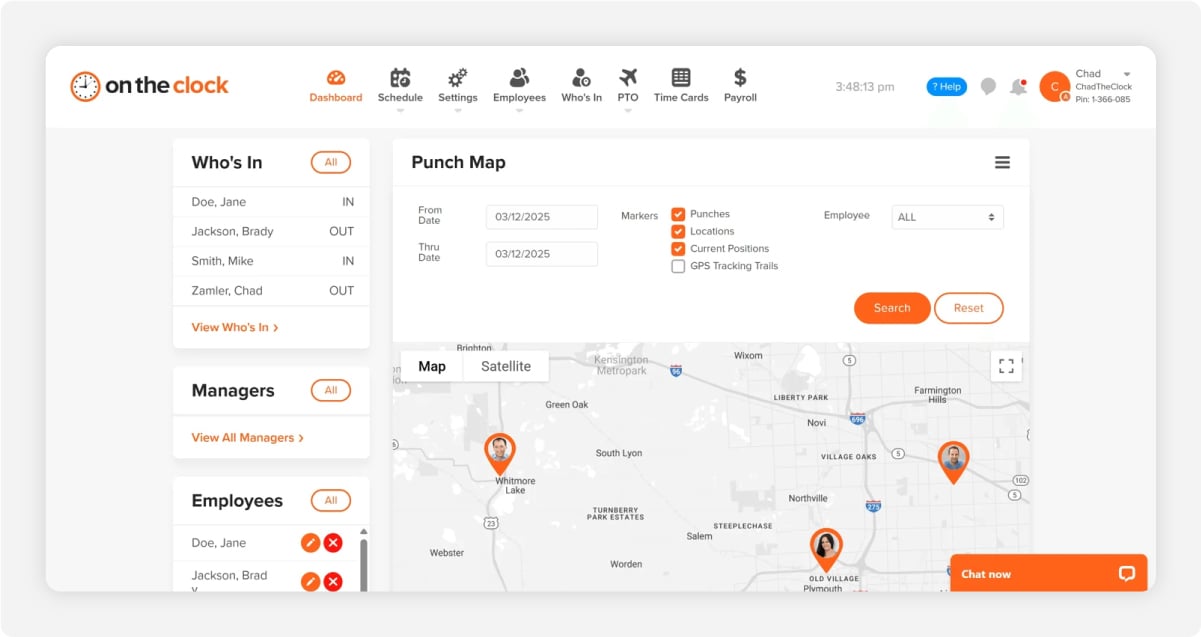
Task: Open the chat bubble icon in header
Action: (x=988, y=87)
